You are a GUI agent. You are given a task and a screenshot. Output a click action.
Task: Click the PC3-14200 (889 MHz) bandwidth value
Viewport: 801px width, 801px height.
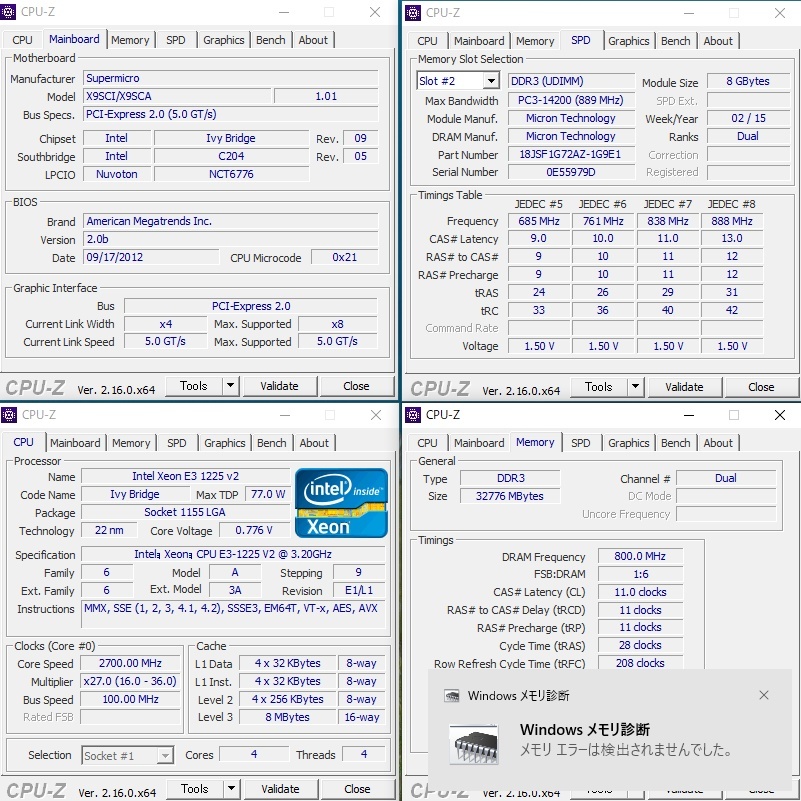[x=571, y=100]
